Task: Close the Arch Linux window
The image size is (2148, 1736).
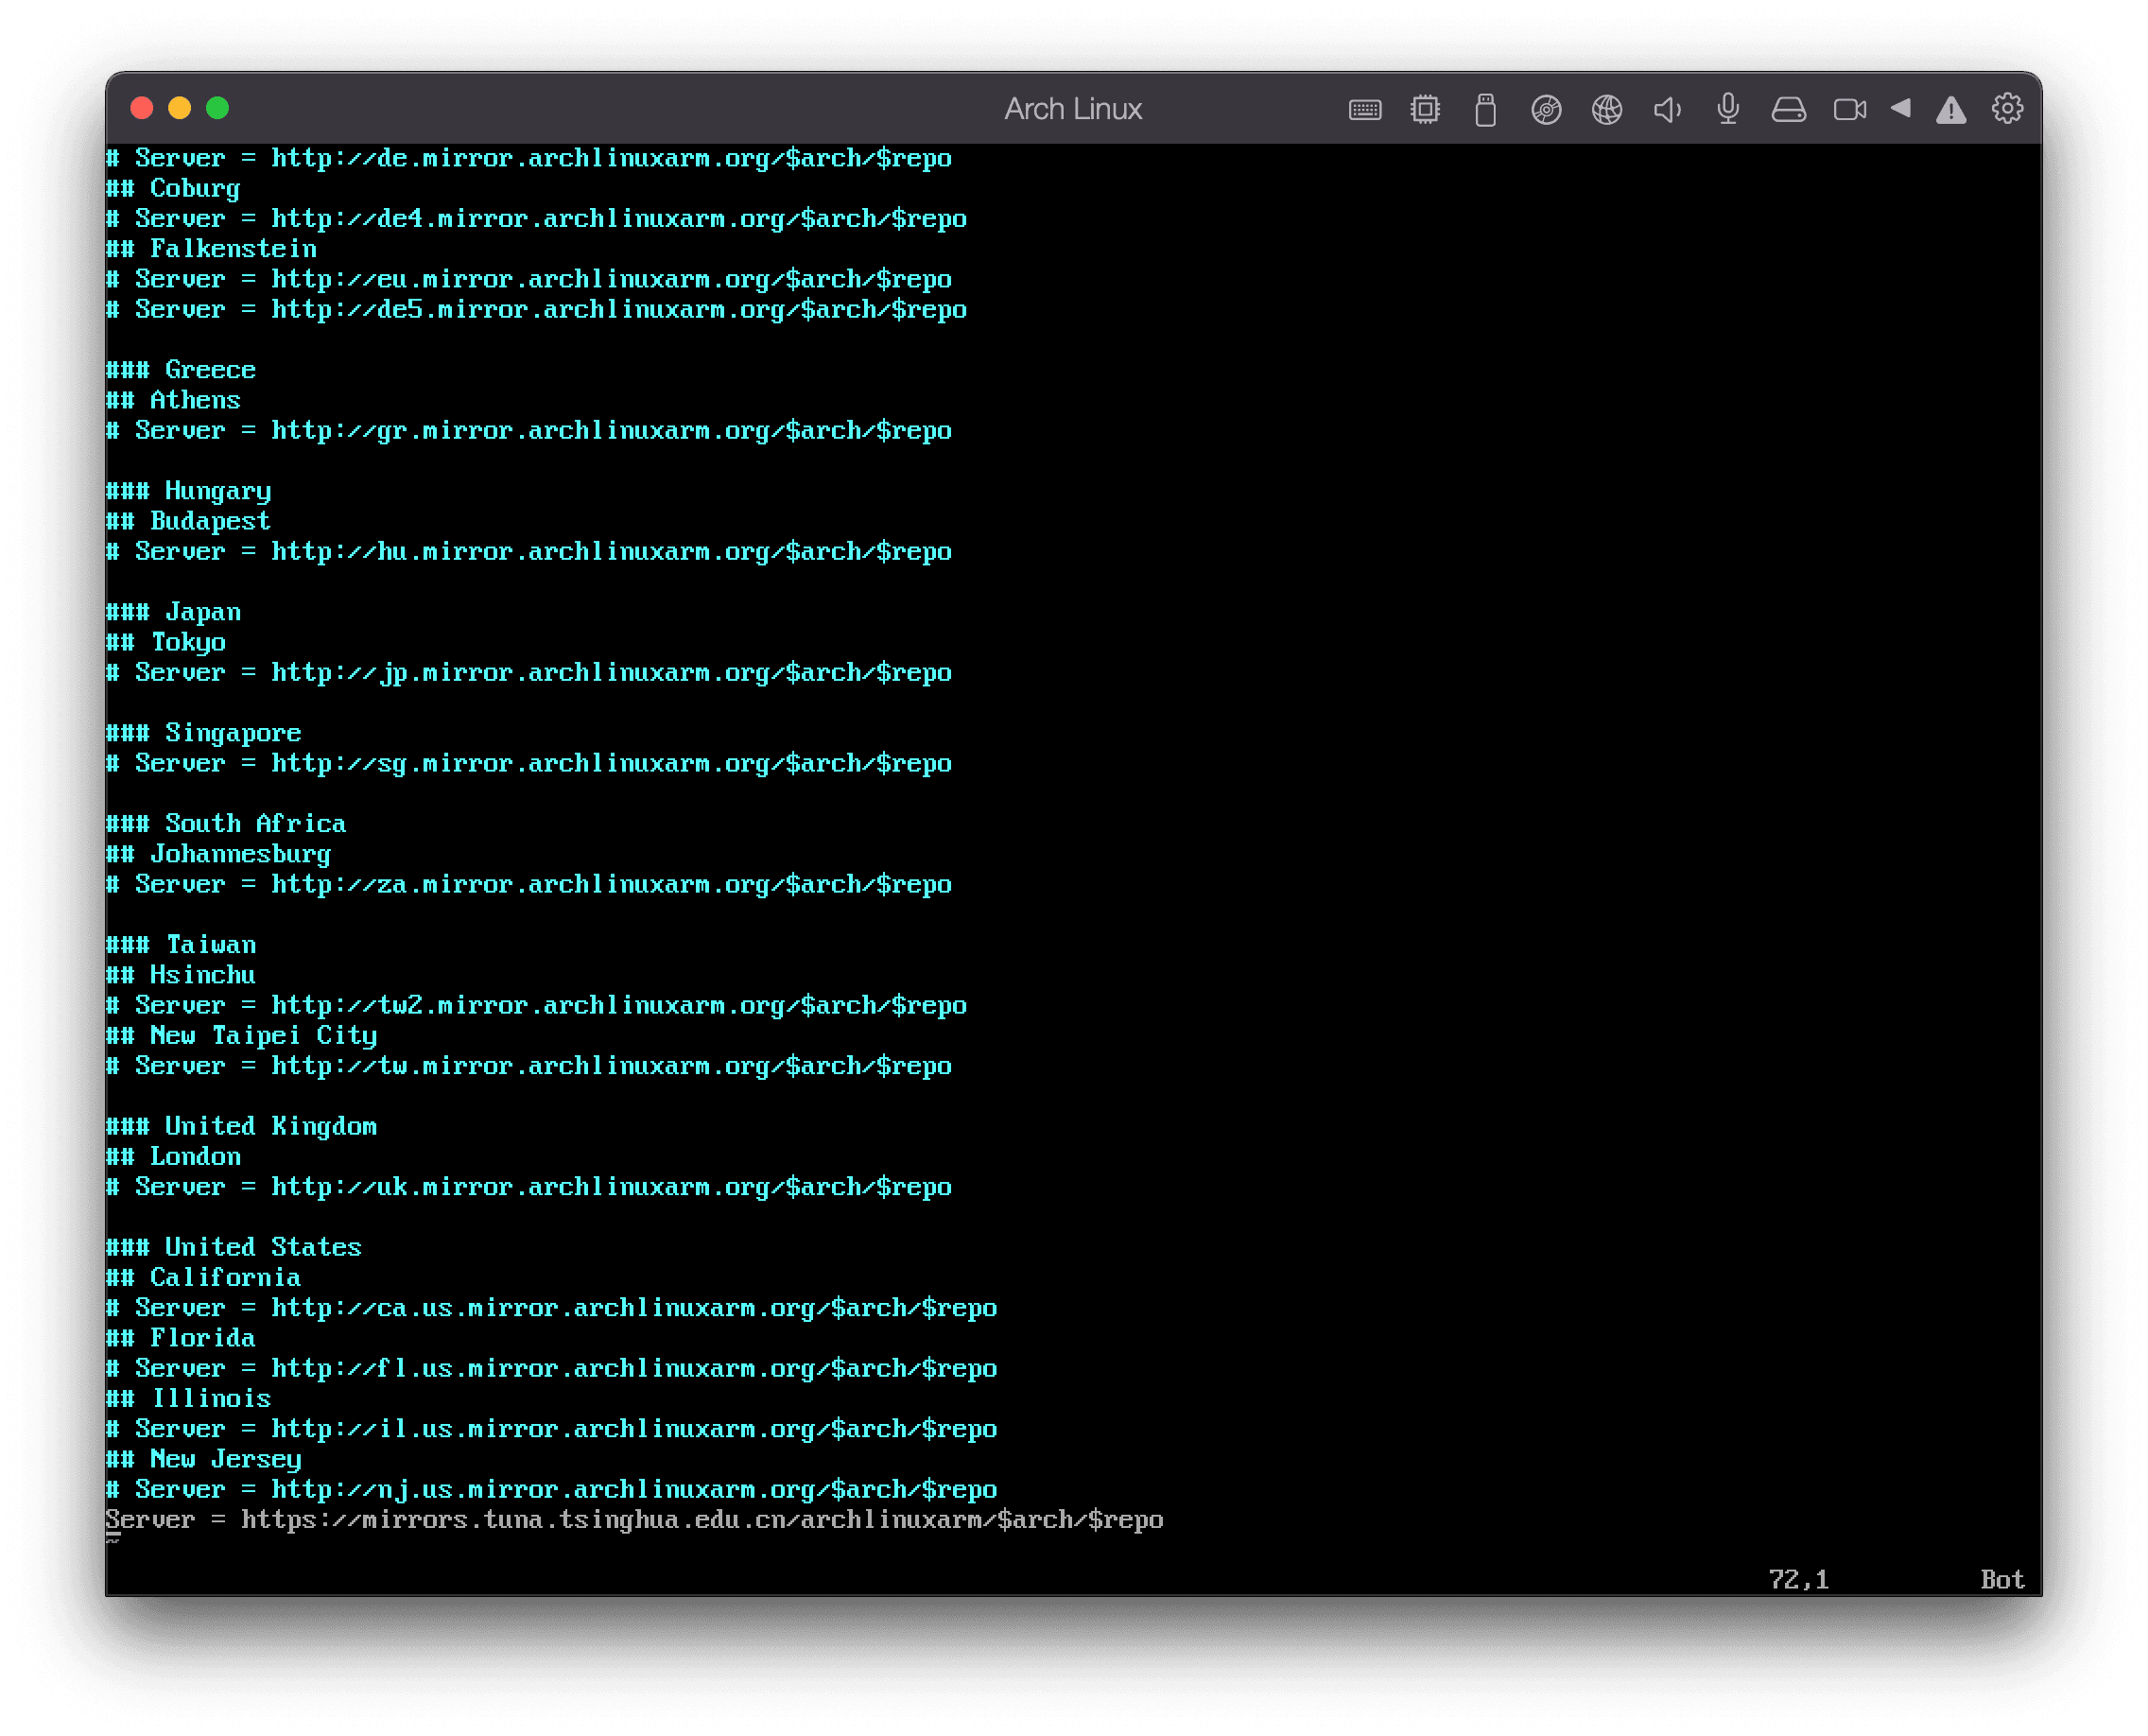Action: click(142, 108)
